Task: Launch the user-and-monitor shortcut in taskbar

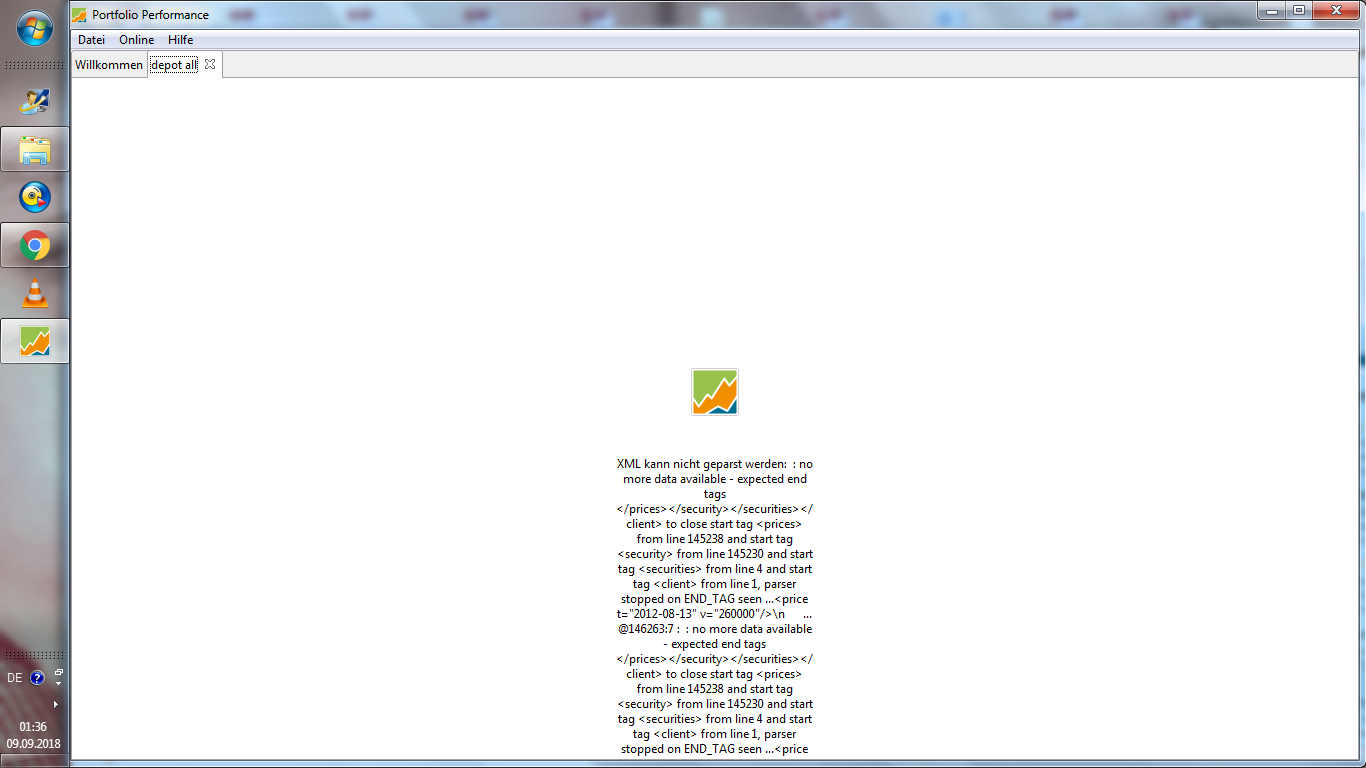Action: click(x=35, y=101)
